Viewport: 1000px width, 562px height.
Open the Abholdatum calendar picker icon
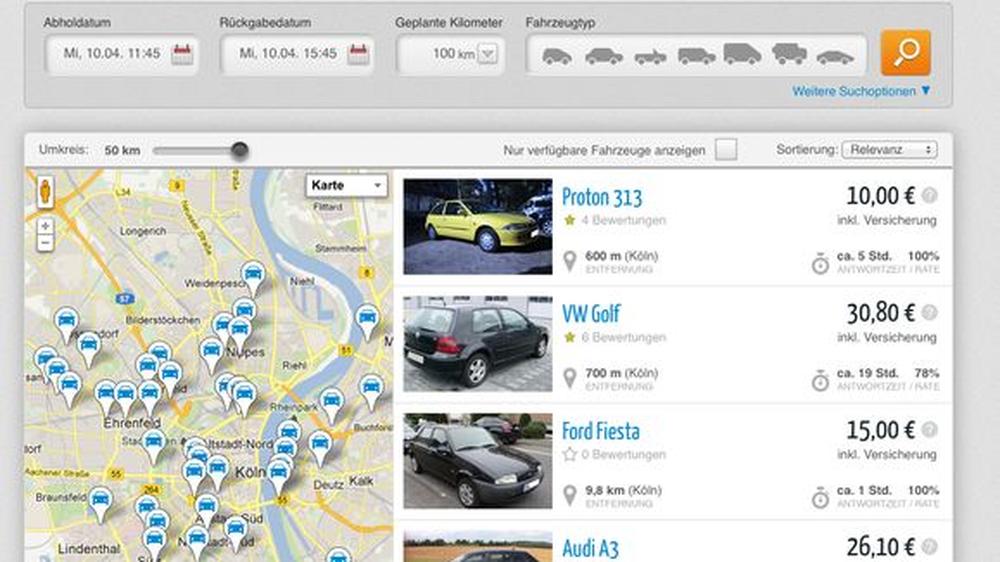181,54
